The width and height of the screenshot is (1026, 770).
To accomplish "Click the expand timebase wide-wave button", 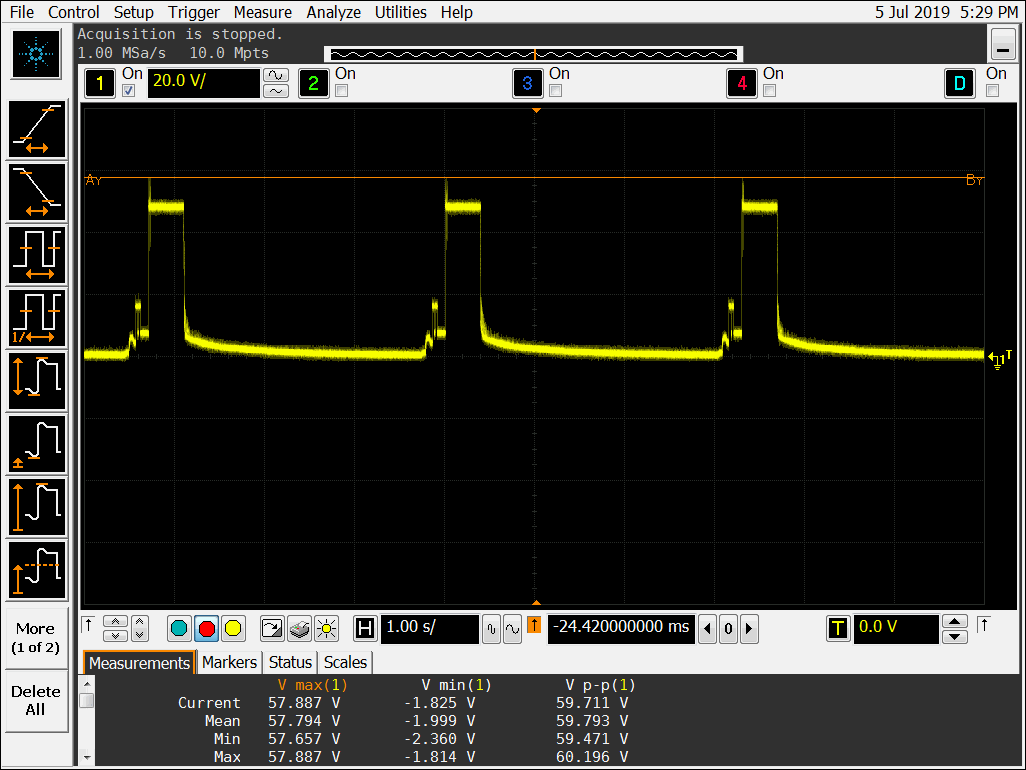I will pyautogui.click(x=512, y=629).
